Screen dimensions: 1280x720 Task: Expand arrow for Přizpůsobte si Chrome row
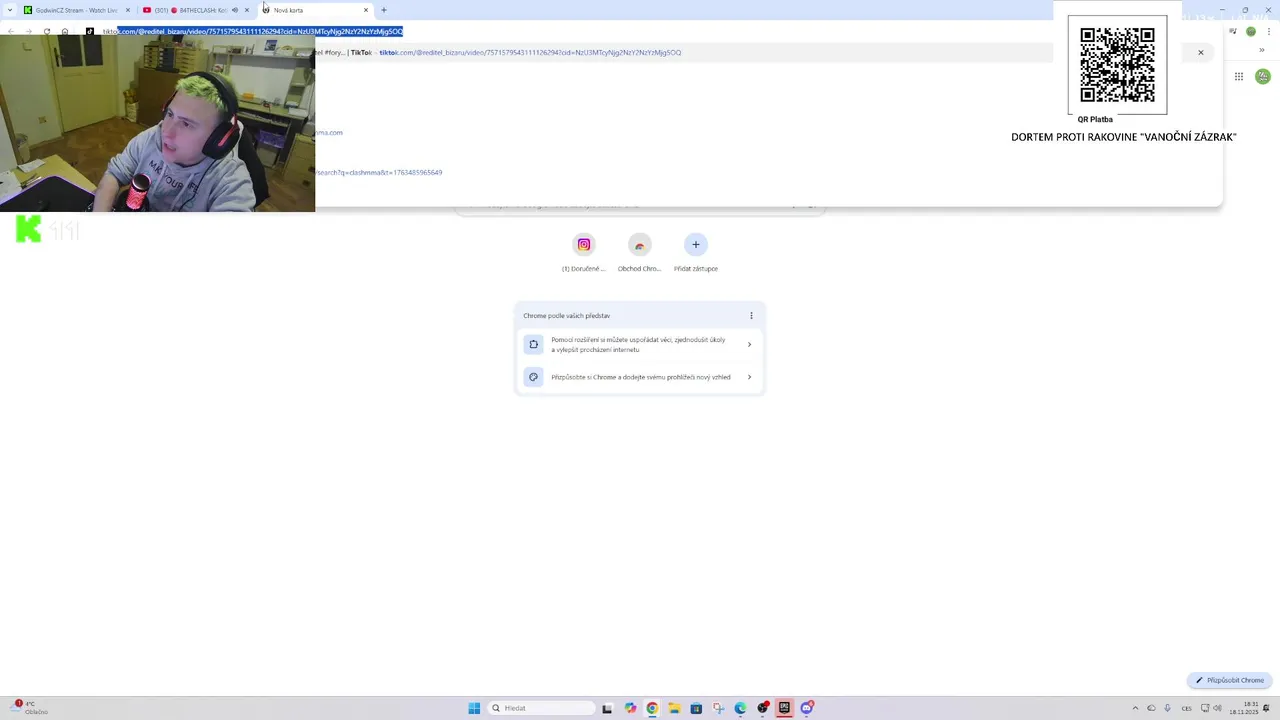pos(749,377)
